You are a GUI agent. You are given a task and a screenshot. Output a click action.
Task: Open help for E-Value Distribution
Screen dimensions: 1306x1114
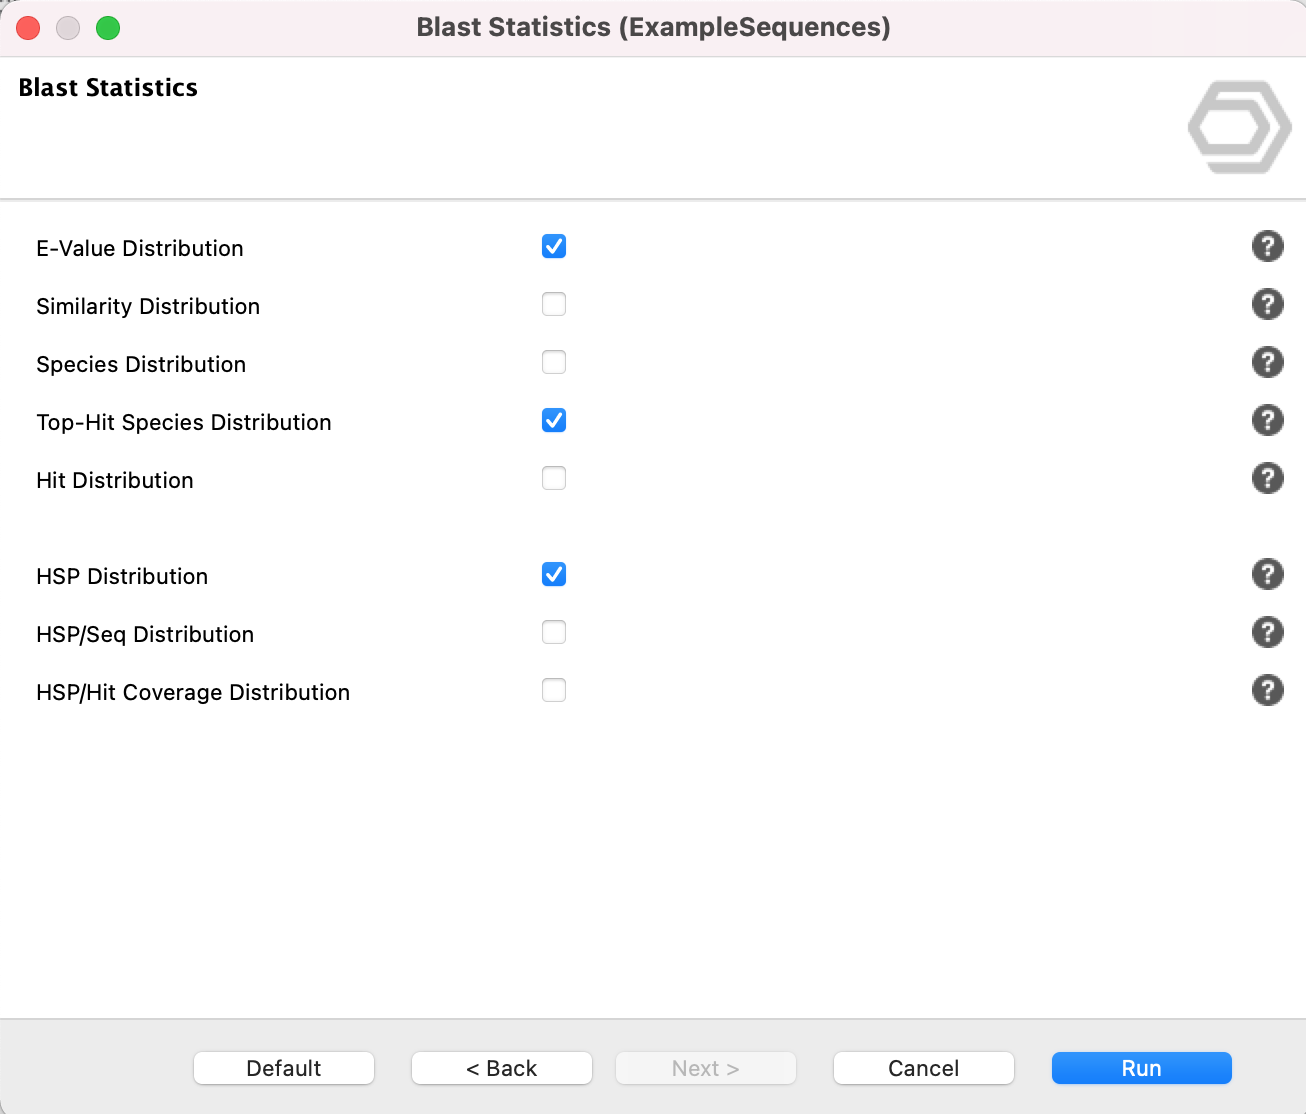tap(1267, 246)
